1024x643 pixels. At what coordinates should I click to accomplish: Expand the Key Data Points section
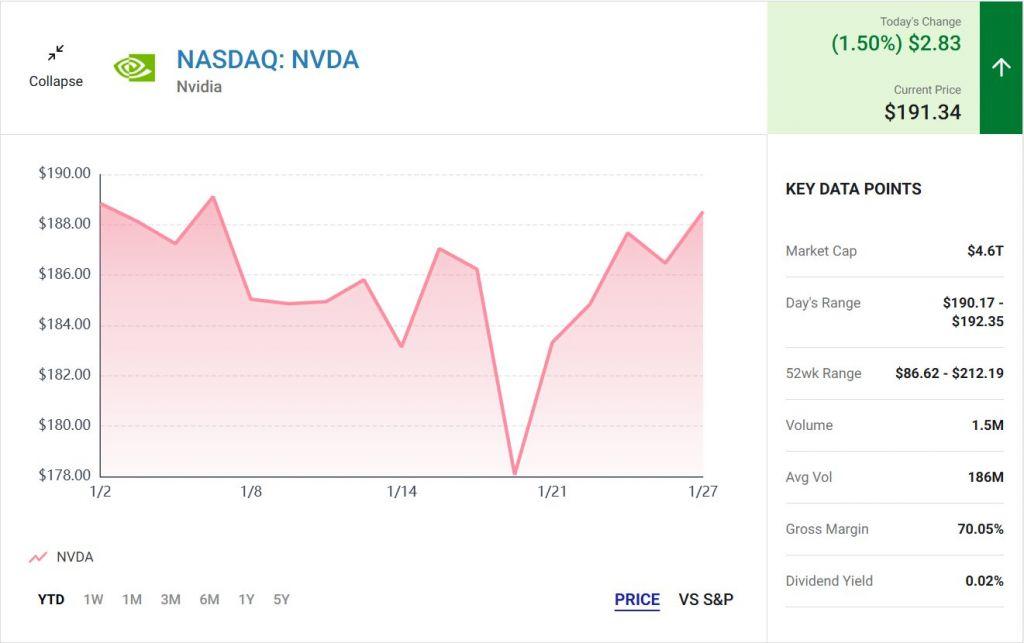click(853, 188)
